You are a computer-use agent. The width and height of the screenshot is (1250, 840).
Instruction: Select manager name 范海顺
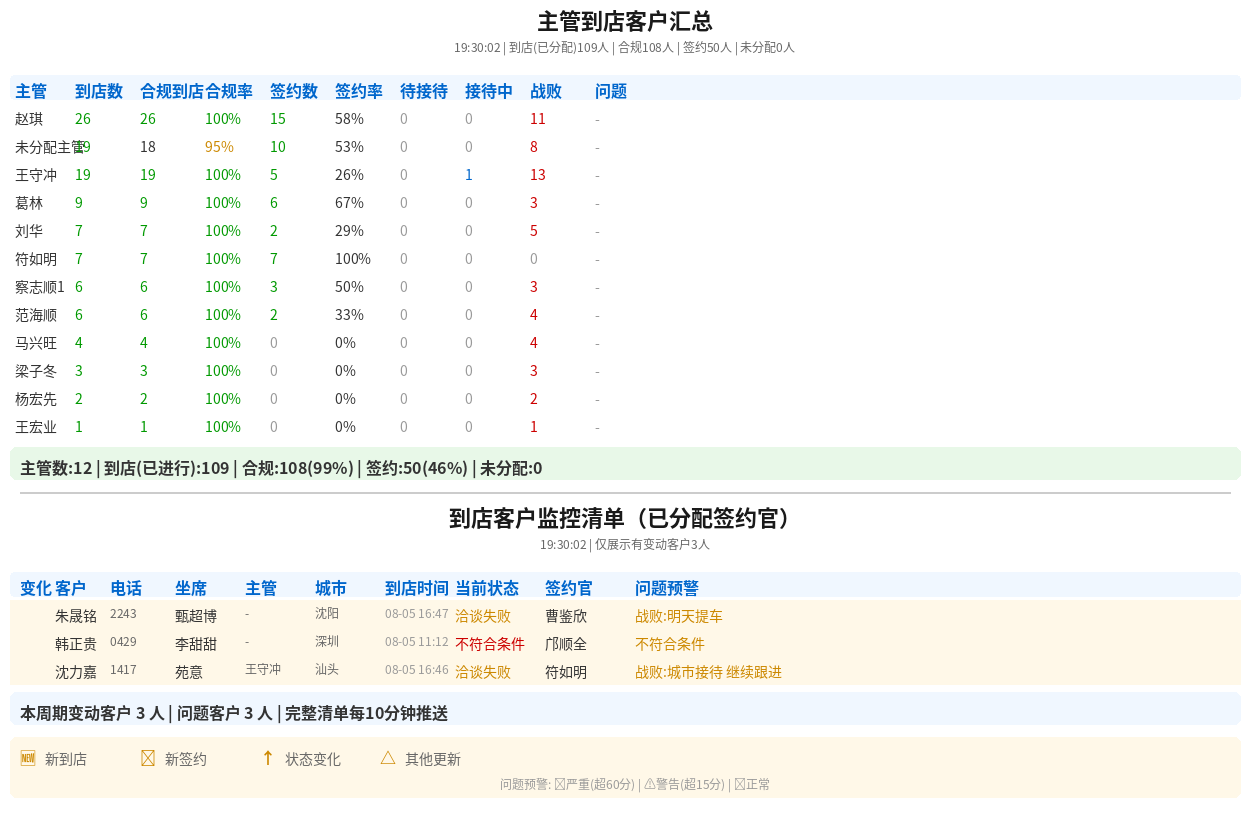point(36,315)
